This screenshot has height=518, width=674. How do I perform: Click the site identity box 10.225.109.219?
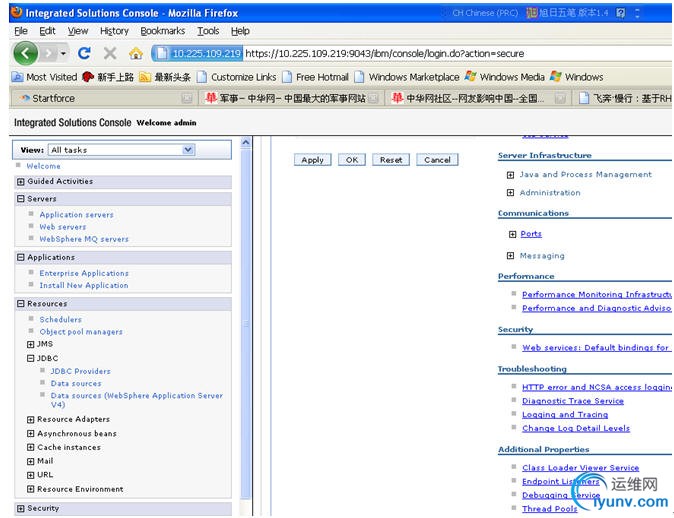(x=198, y=54)
